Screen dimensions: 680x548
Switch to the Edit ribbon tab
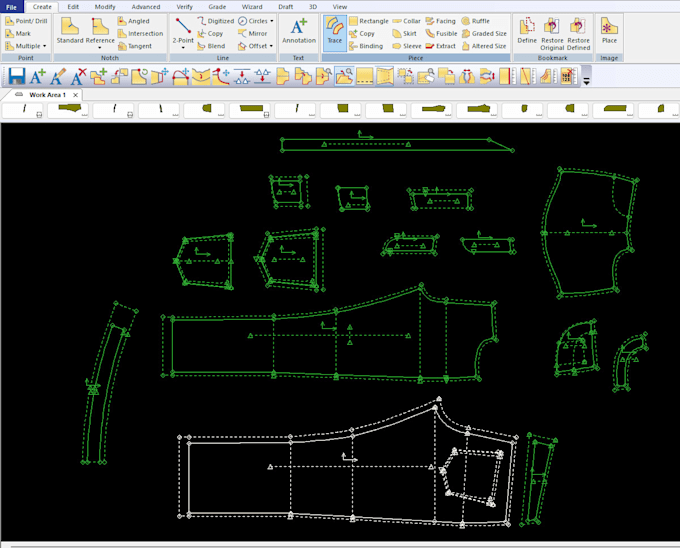(73, 7)
